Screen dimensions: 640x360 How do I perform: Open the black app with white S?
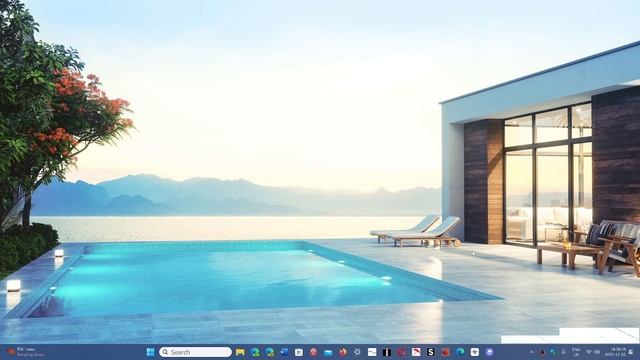pos(430,352)
